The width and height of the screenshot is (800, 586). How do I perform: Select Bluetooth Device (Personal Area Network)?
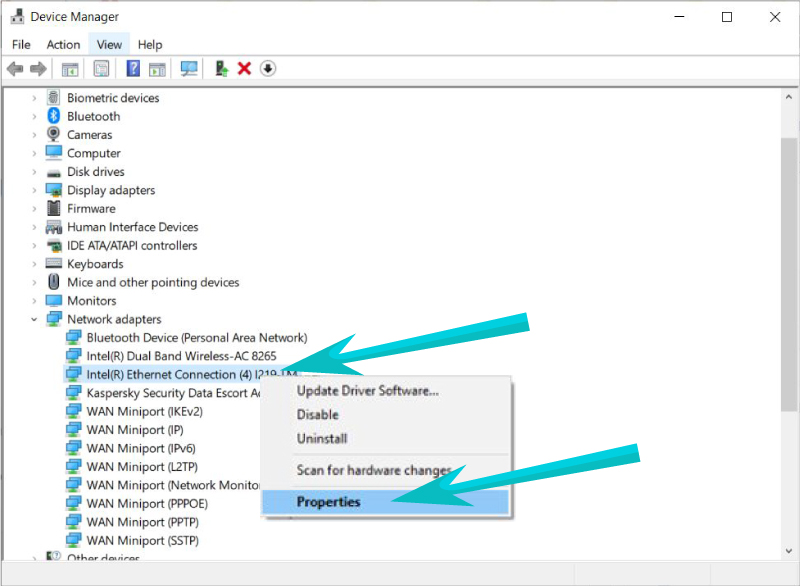[196, 338]
